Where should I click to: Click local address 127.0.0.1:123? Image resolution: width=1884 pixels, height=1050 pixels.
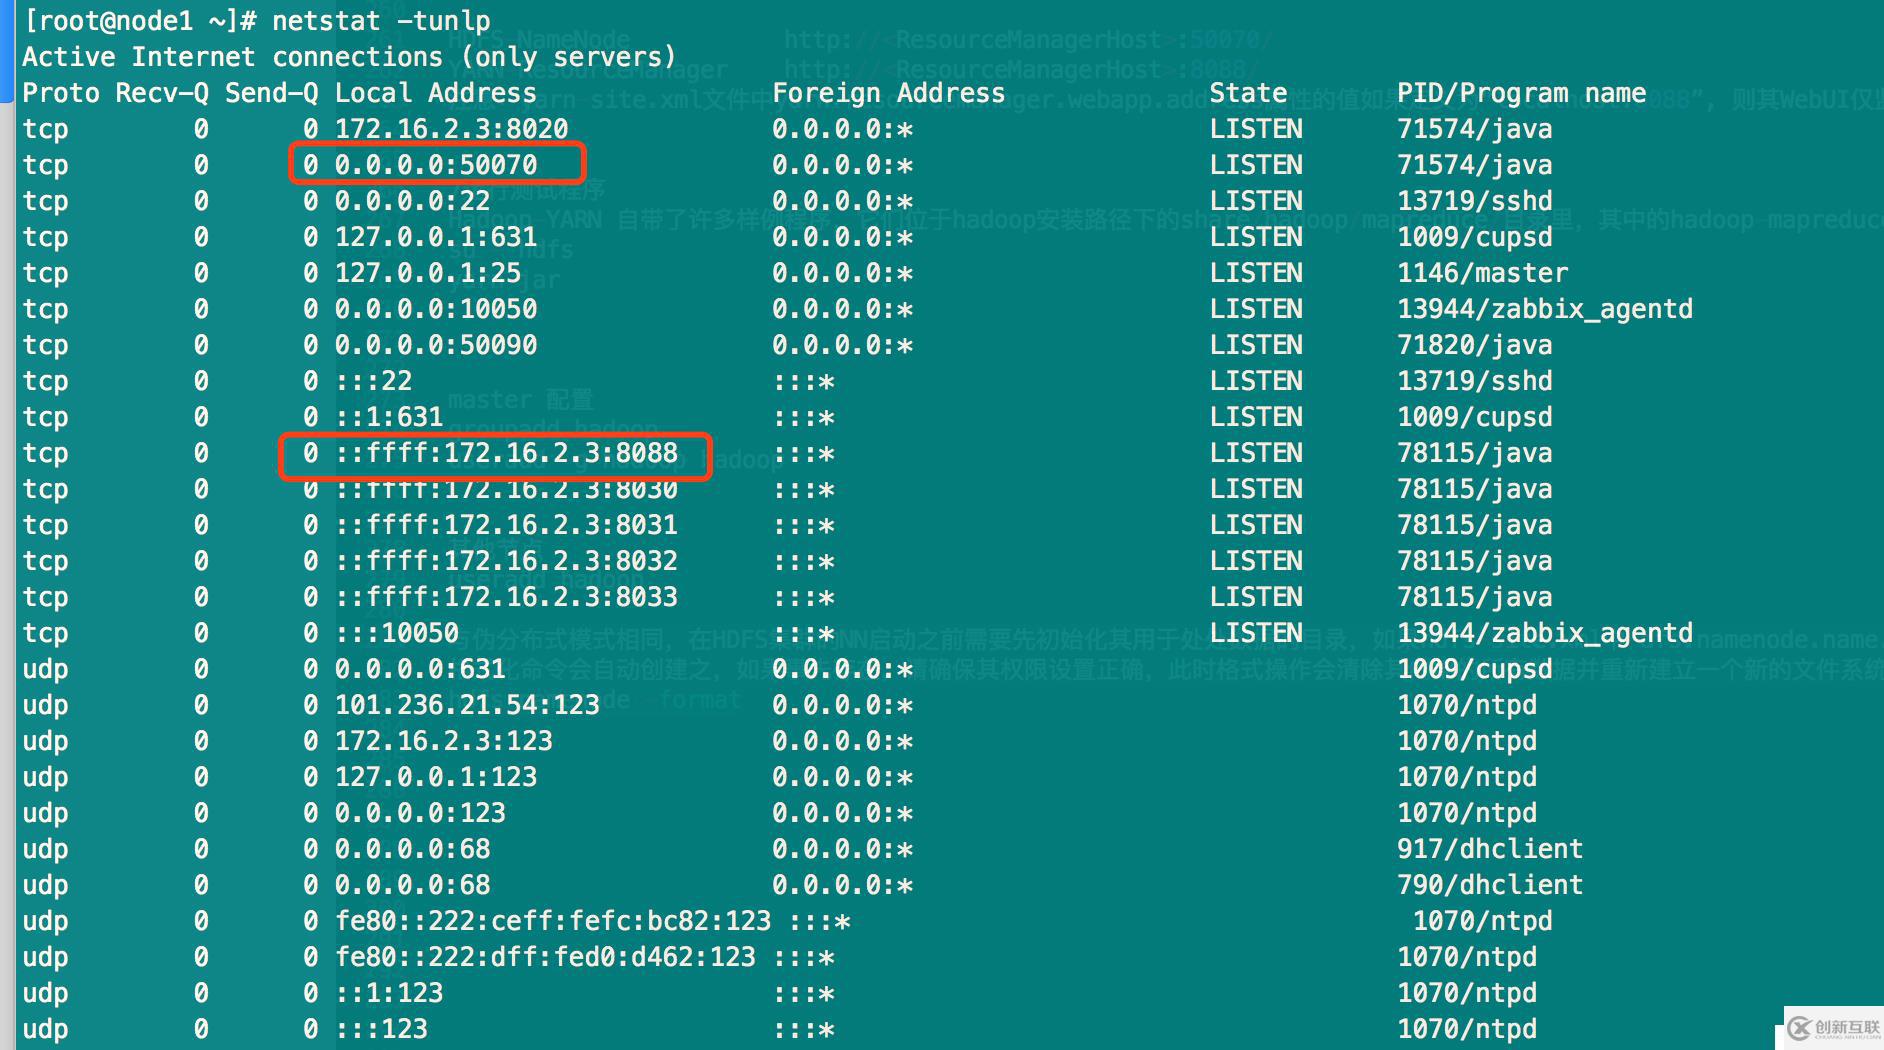click(436, 777)
